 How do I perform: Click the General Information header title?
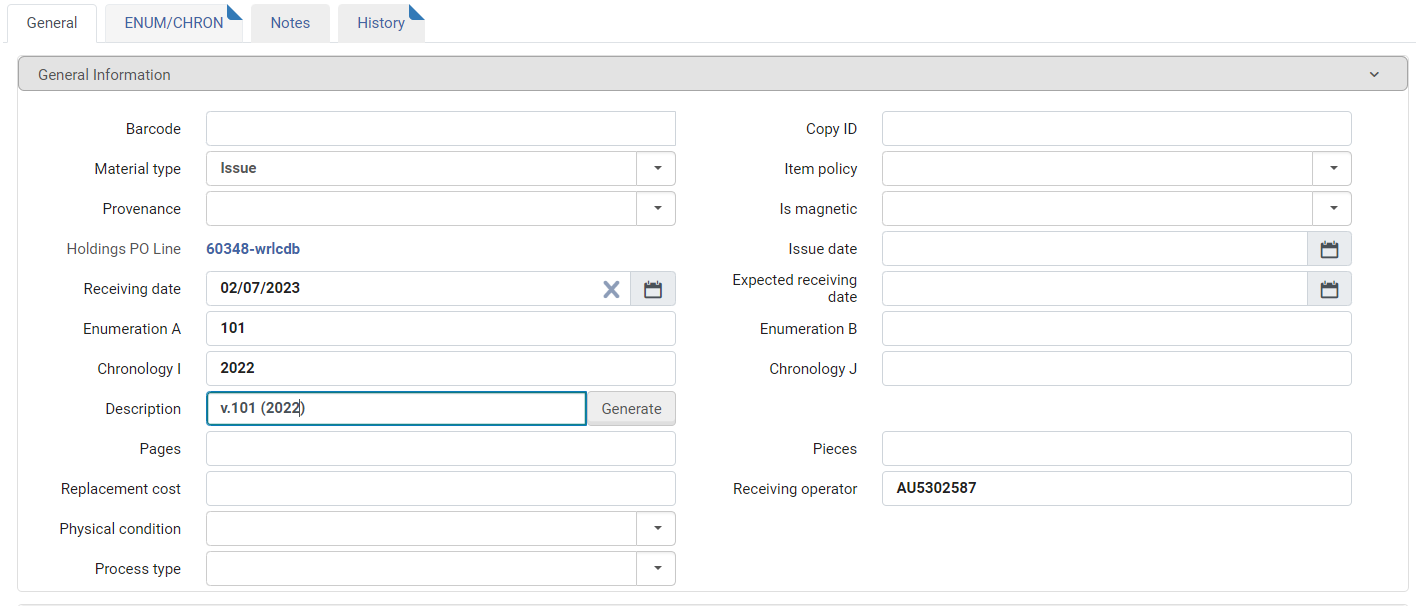(104, 75)
